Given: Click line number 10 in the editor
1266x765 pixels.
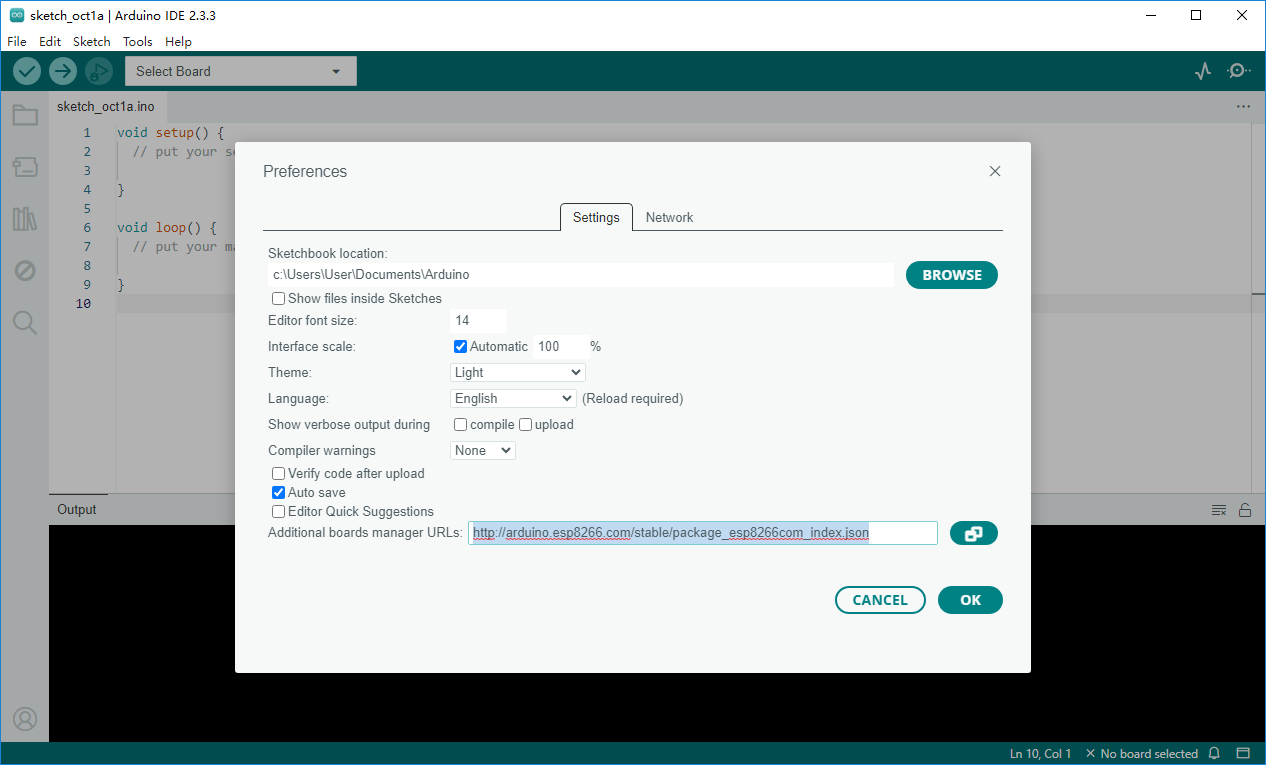Looking at the screenshot, I should pos(83,303).
